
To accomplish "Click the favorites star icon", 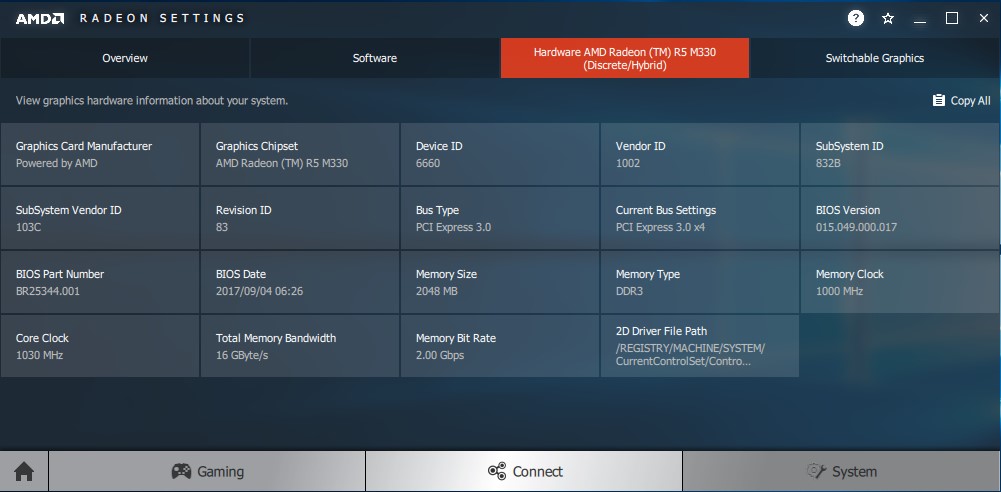I will 887,19.
